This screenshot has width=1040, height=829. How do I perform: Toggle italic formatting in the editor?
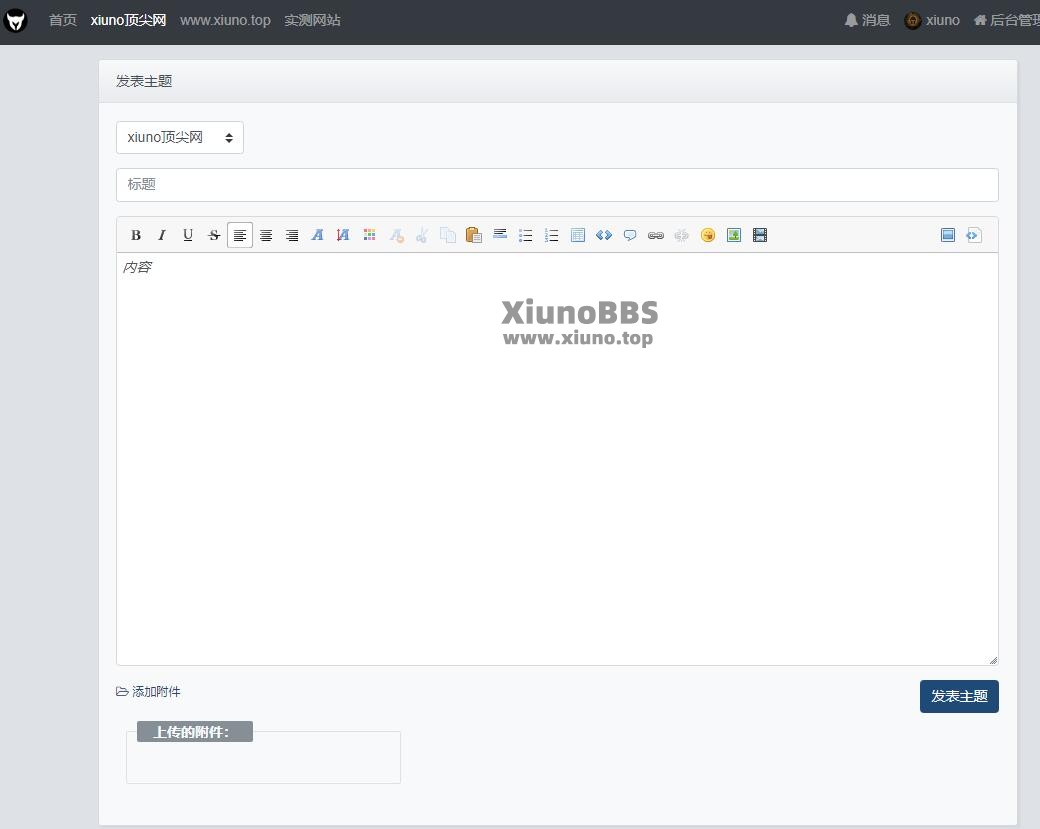point(162,235)
